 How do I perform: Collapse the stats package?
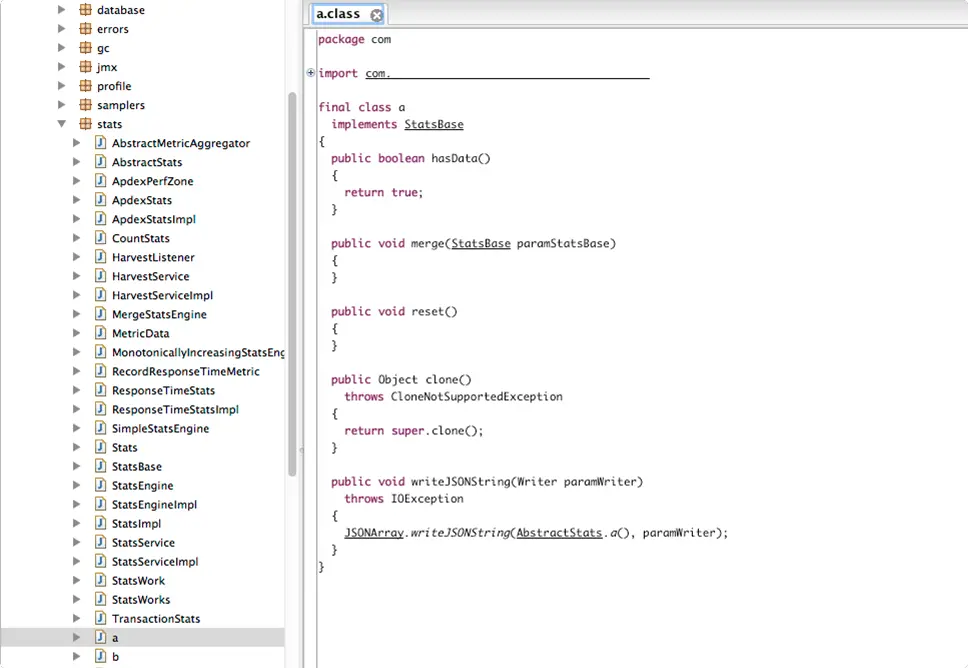coord(62,124)
